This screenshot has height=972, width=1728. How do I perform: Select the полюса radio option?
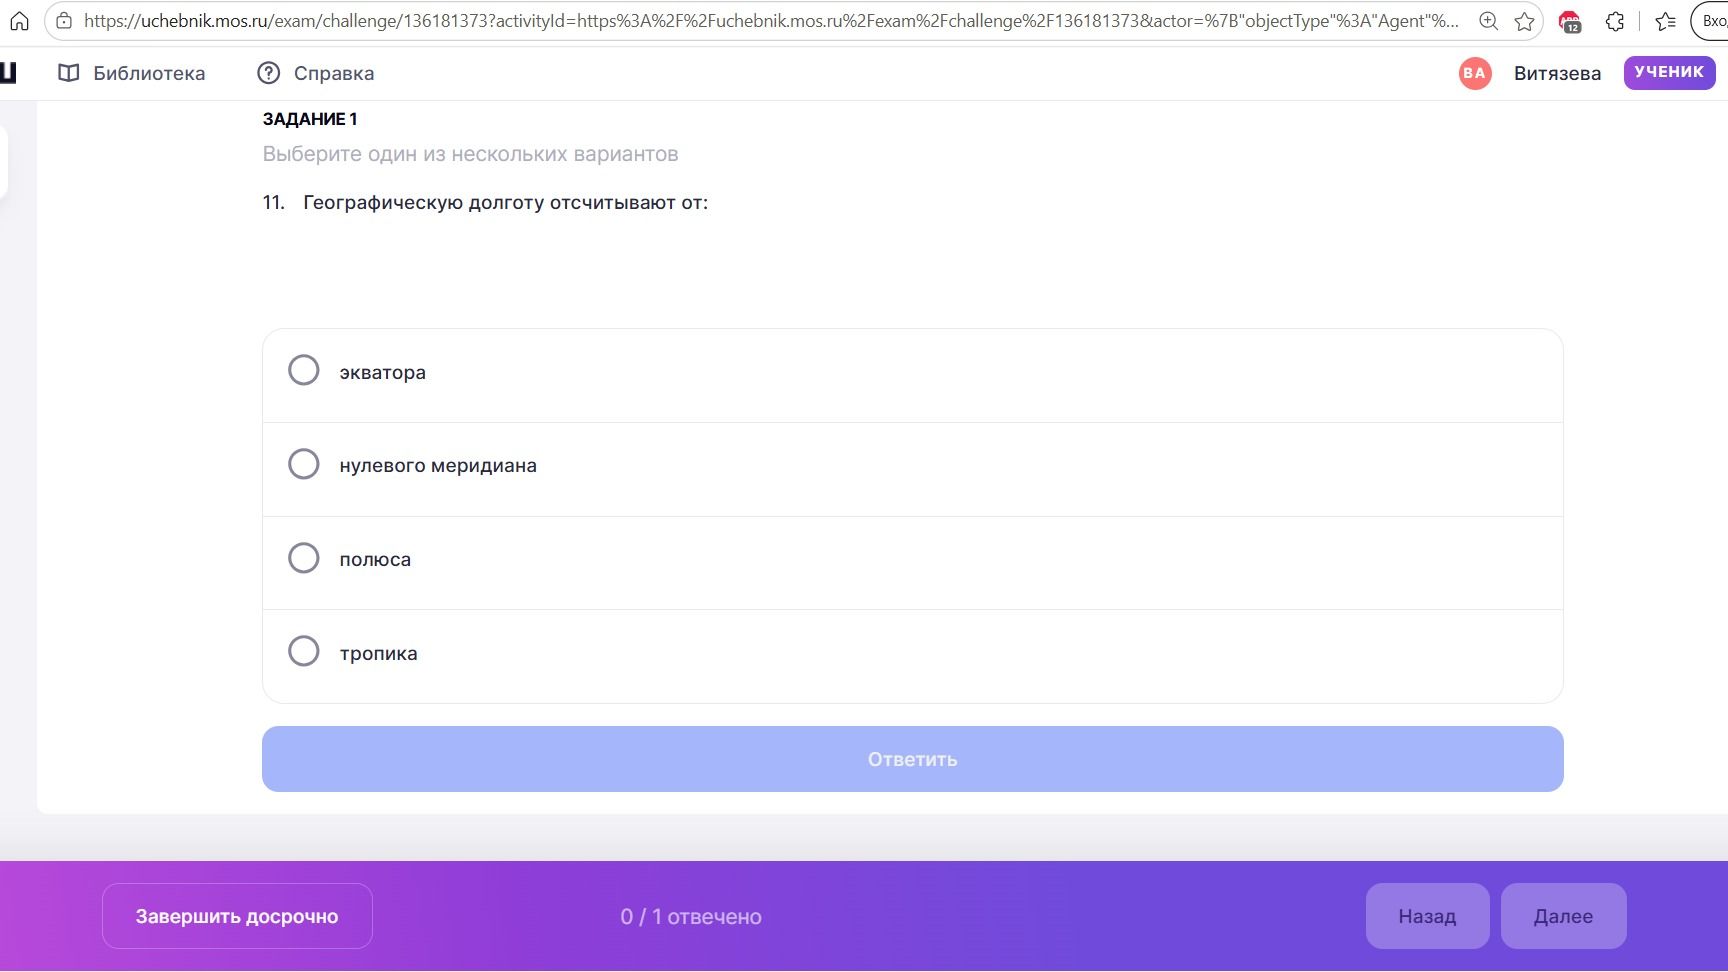[304, 558]
